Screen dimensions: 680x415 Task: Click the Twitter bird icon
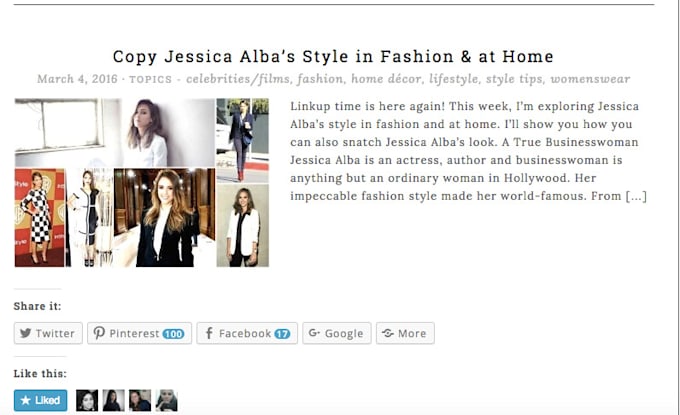[26, 333]
